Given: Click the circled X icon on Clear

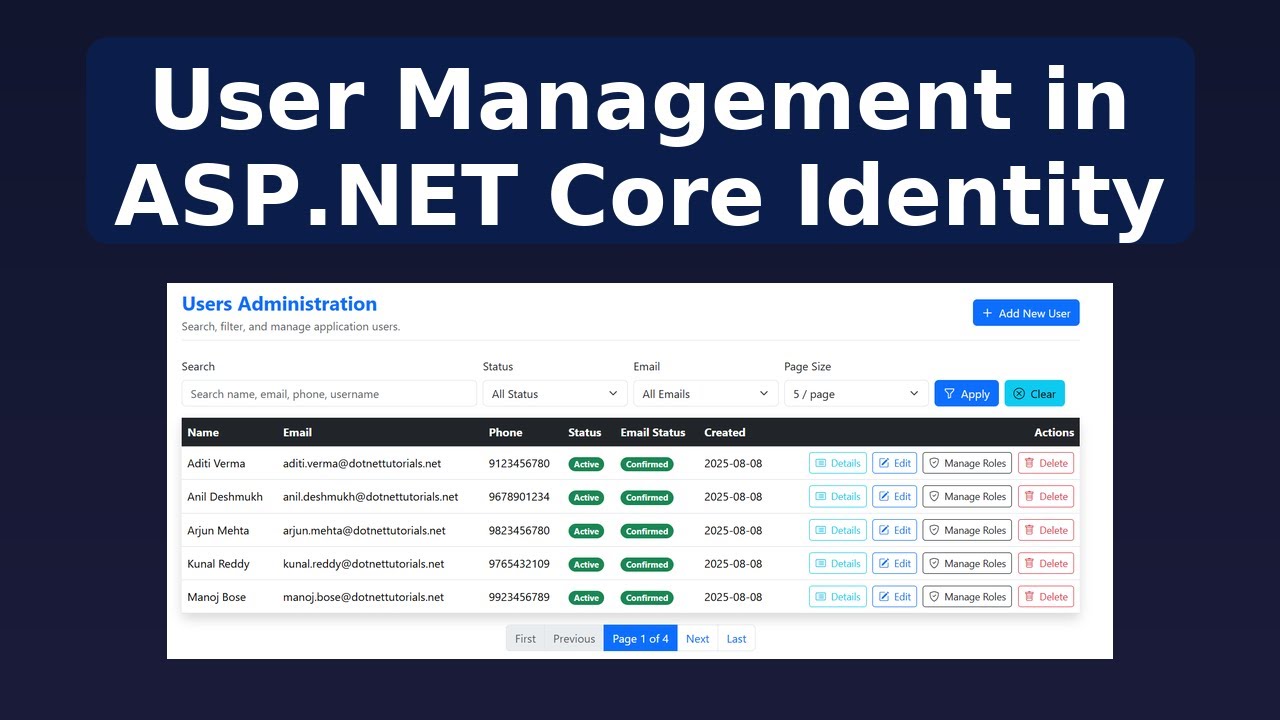Looking at the screenshot, I should click(1019, 394).
